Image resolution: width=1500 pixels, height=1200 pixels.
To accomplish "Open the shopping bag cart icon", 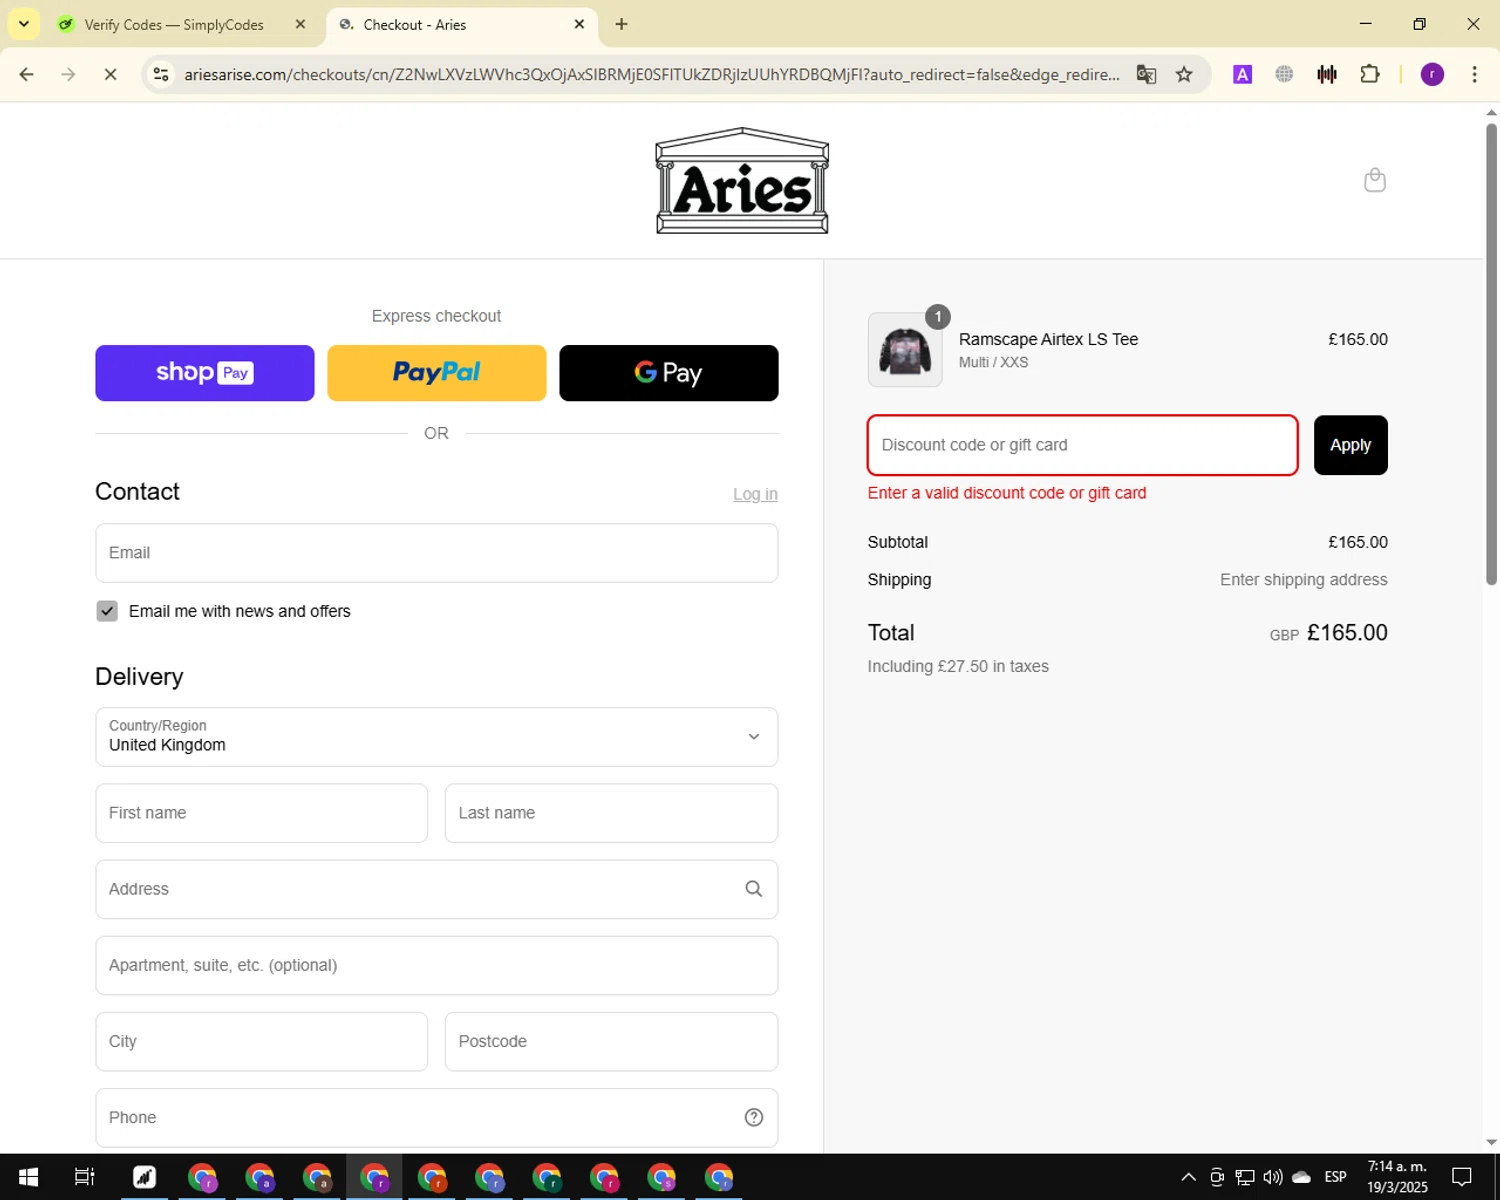I will coord(1375,180).
